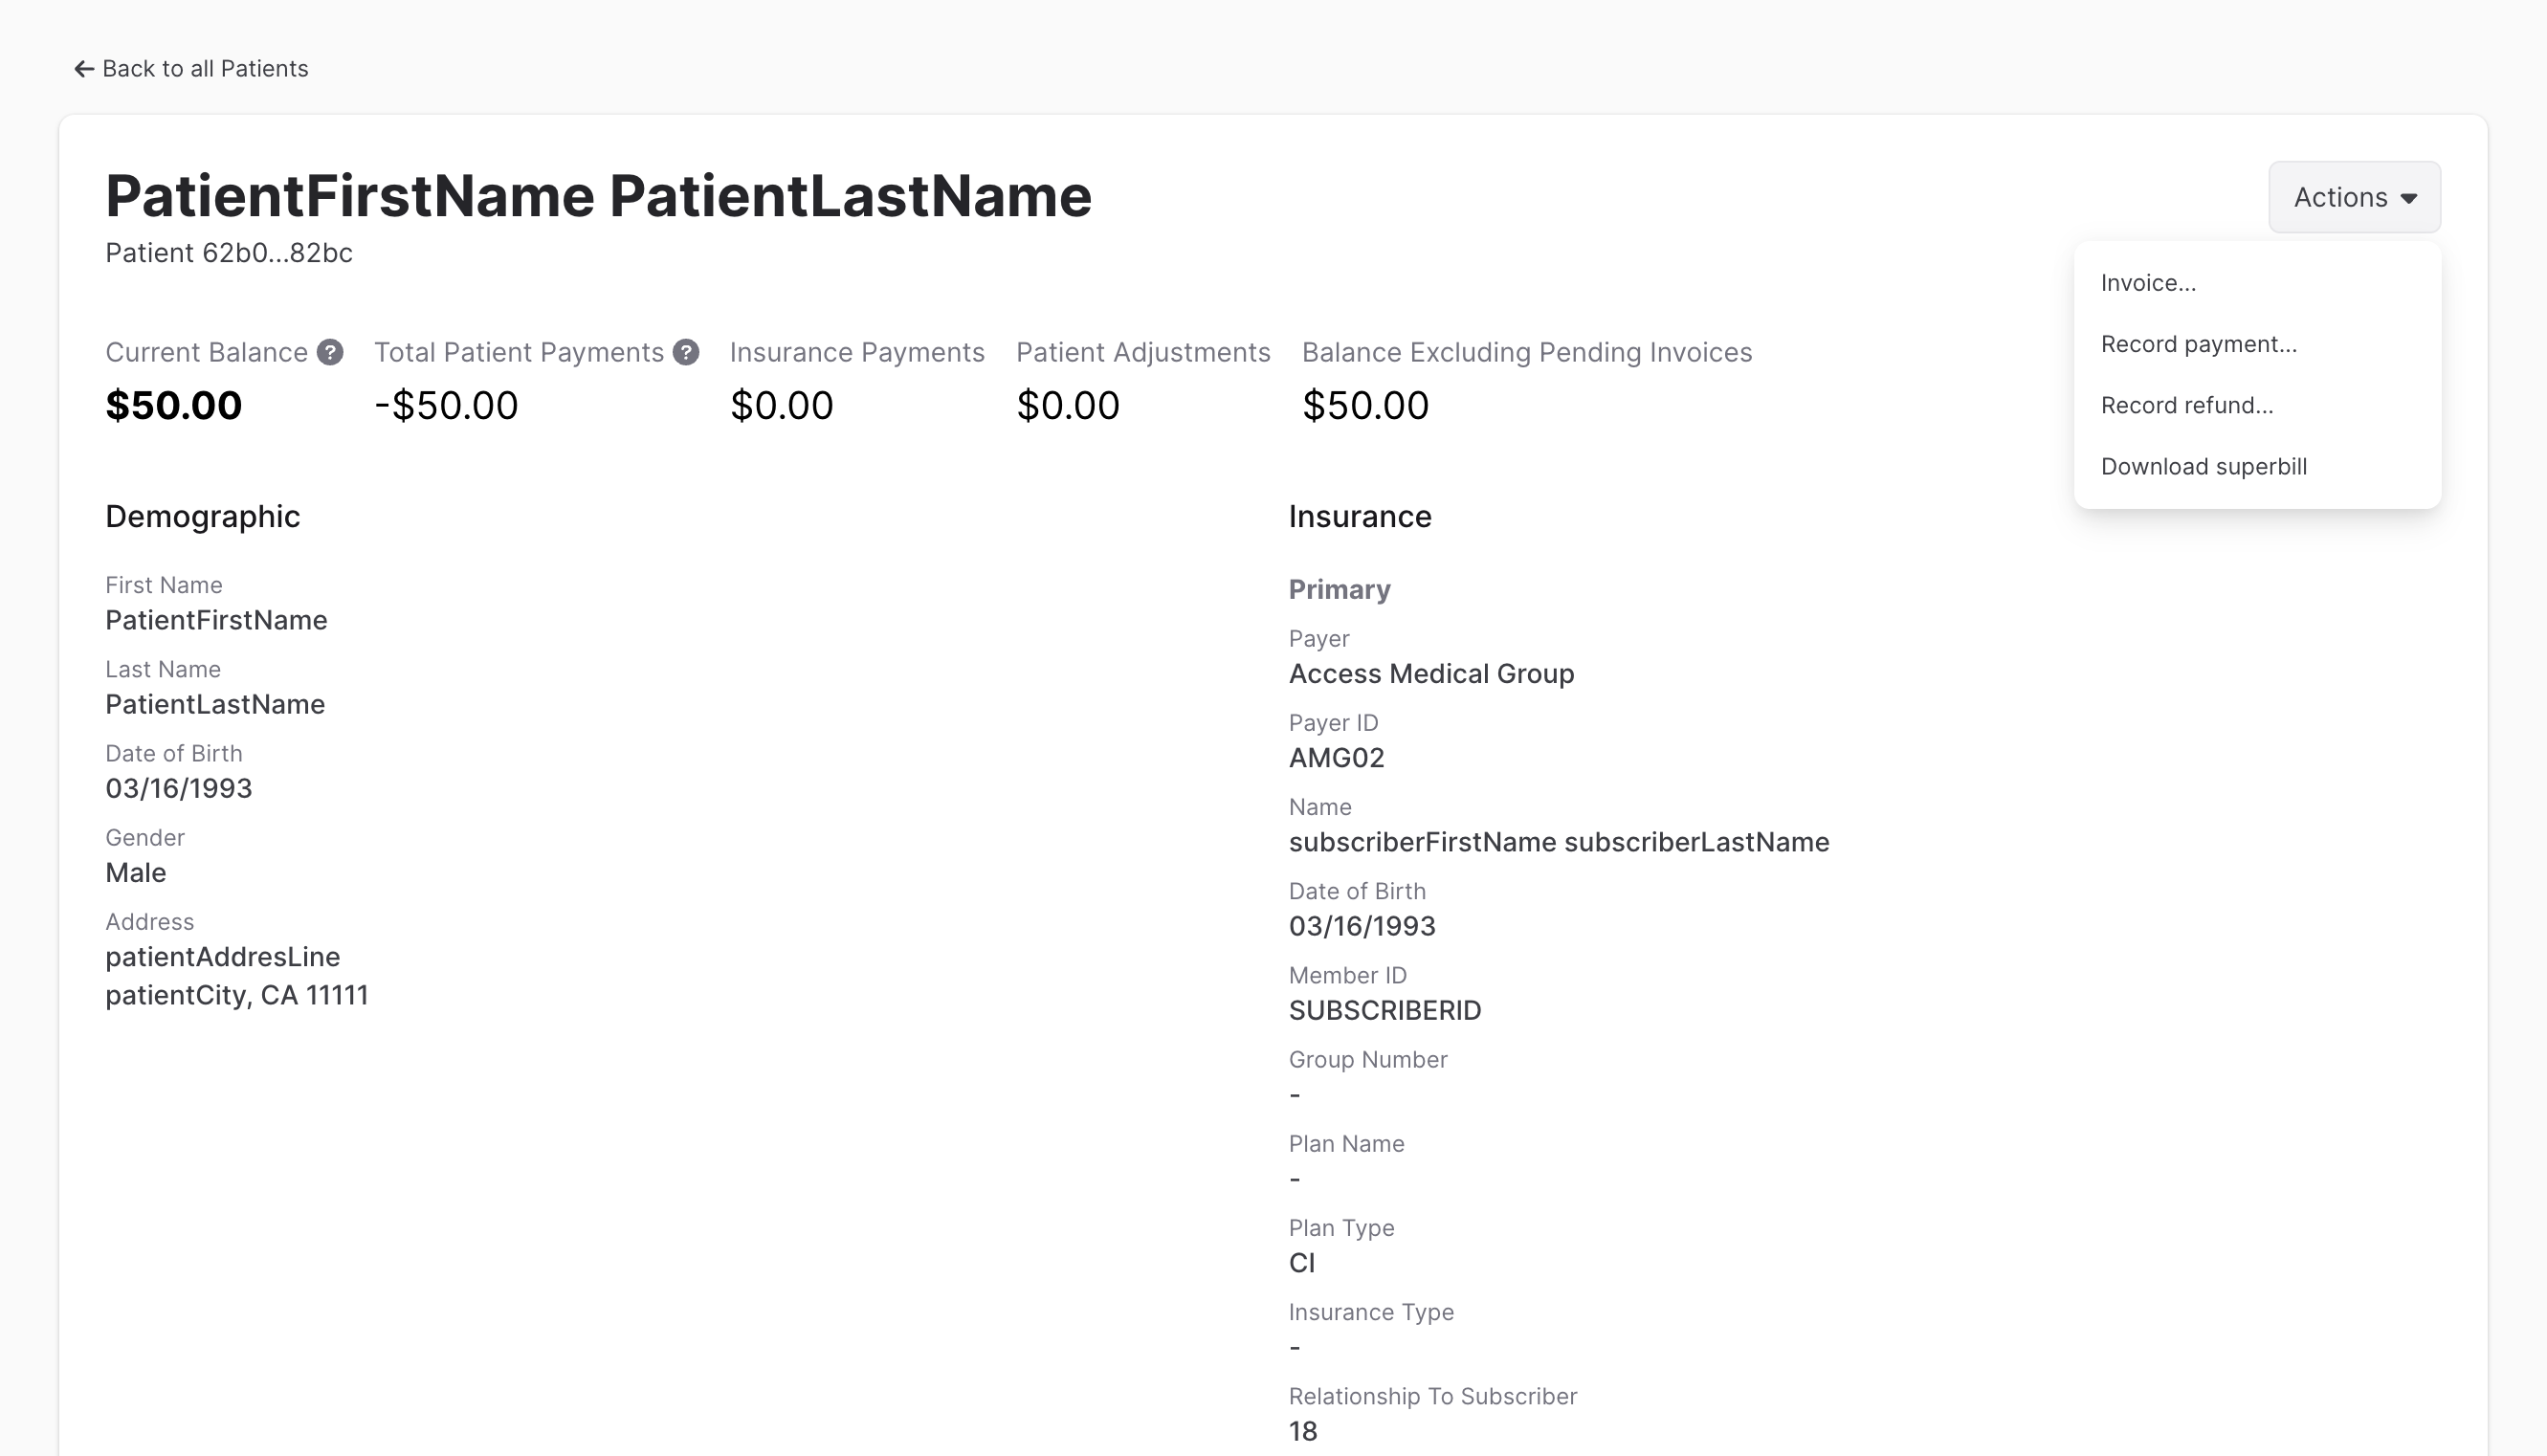Expand the Primary insurance section heading
Screen dimensions: 2547x1456
(1340, 590)
